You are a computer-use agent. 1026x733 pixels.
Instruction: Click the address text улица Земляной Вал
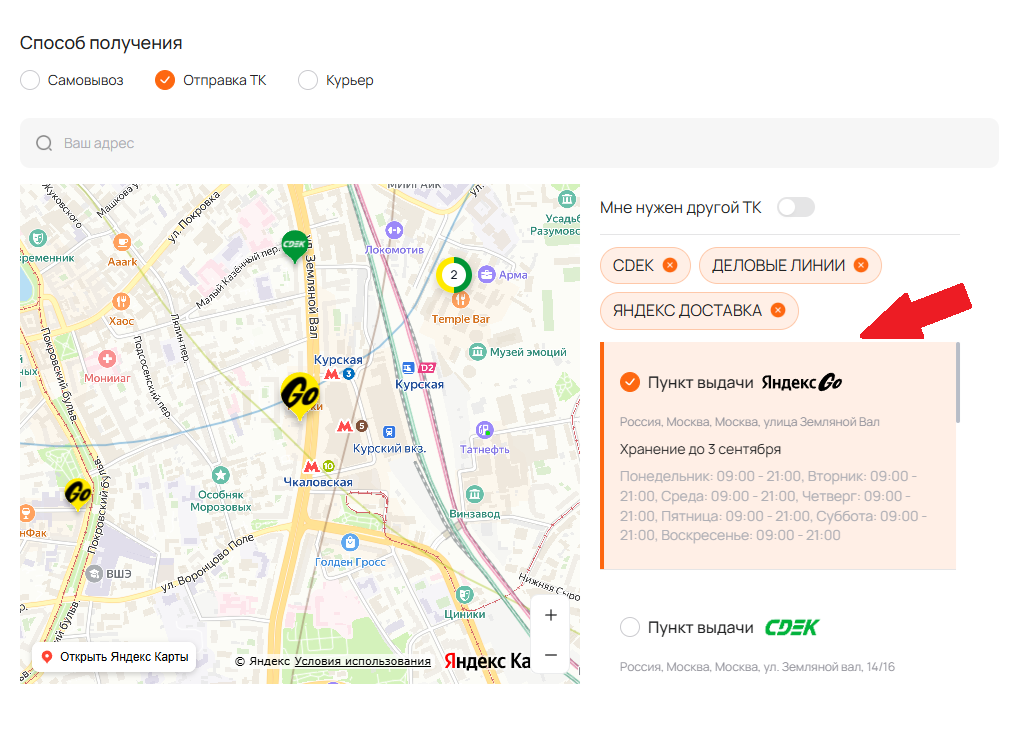click(x=821, y=422)
